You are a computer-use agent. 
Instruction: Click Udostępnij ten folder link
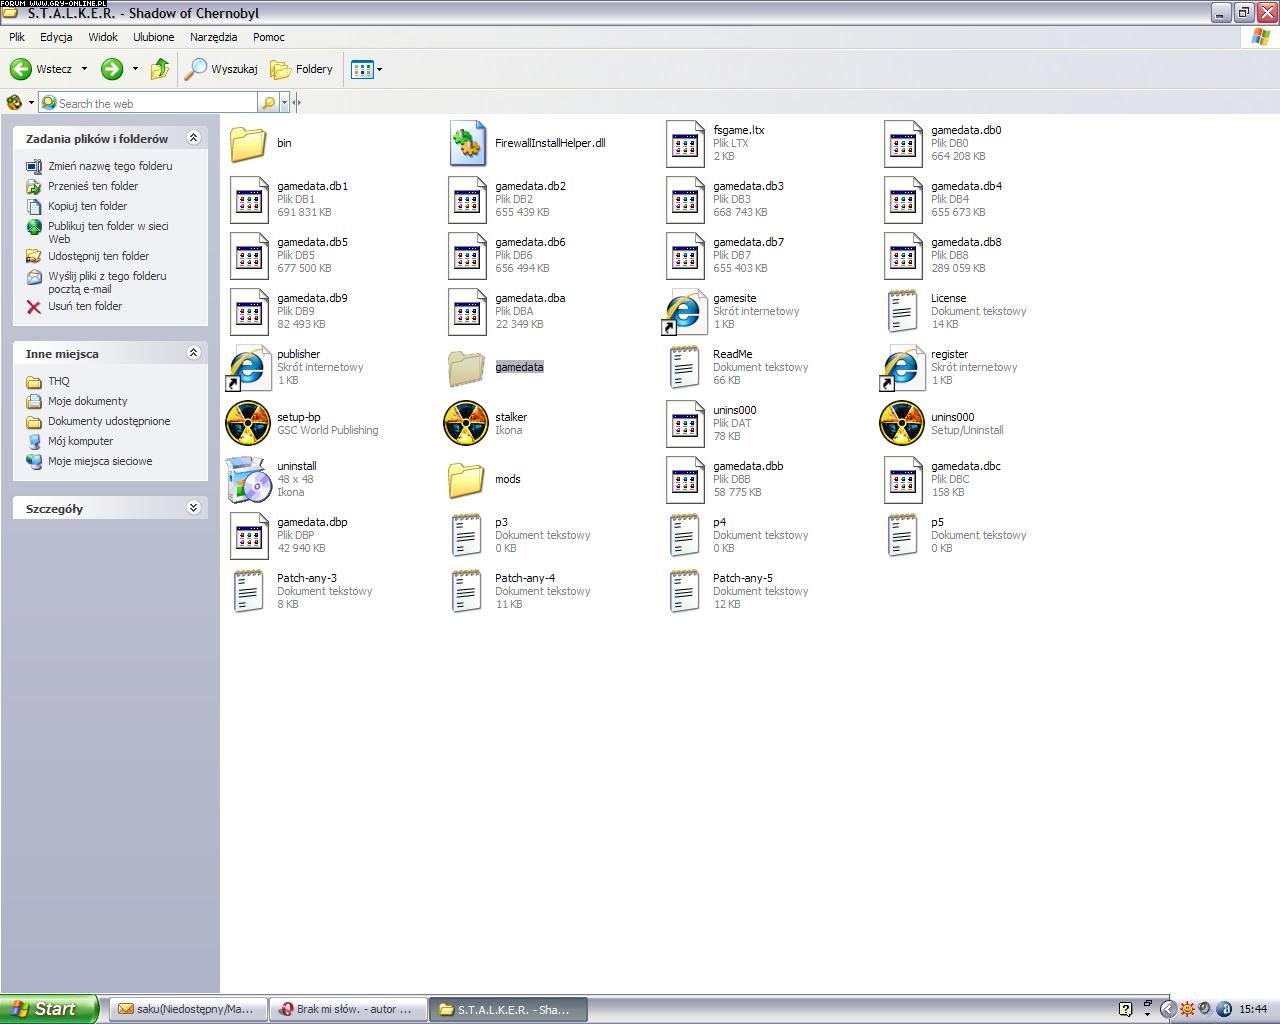click(x=99, y=256)
